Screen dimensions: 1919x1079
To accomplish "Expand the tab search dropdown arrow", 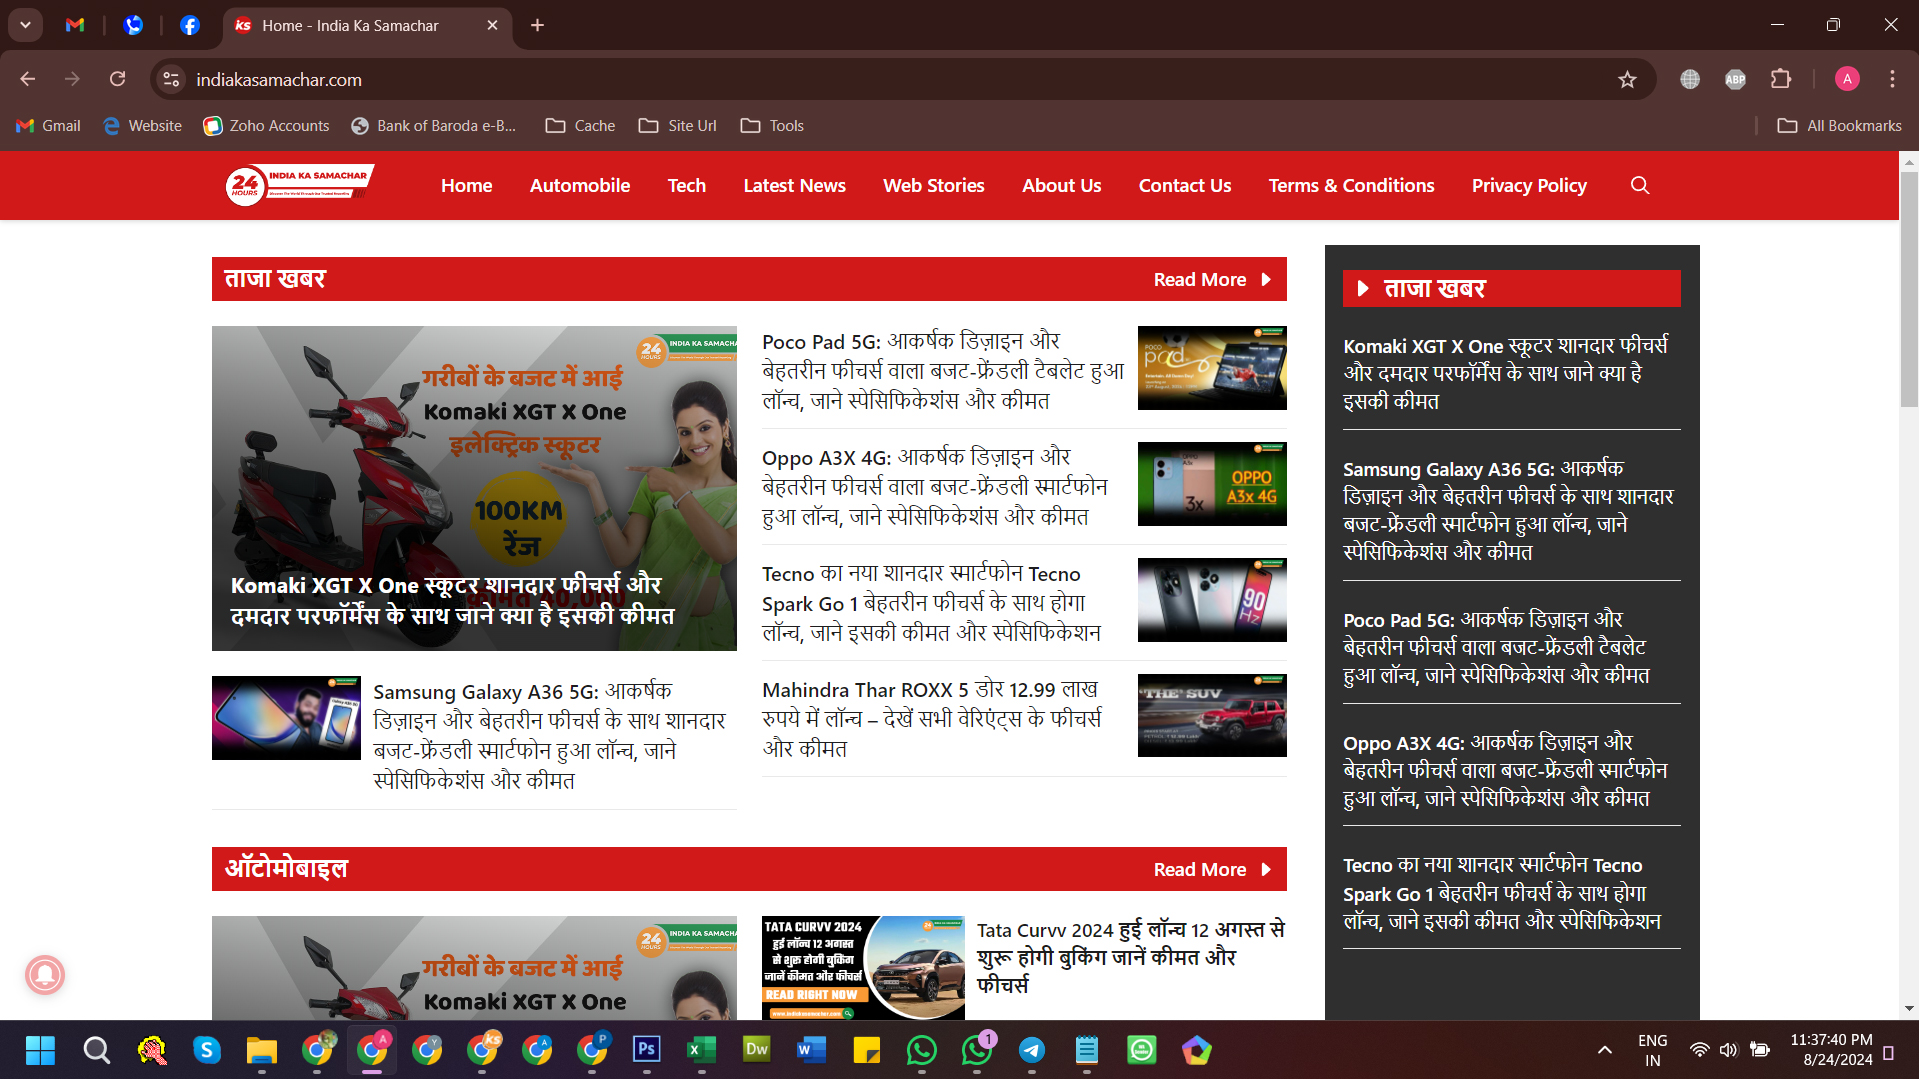I will pos(25,25).
